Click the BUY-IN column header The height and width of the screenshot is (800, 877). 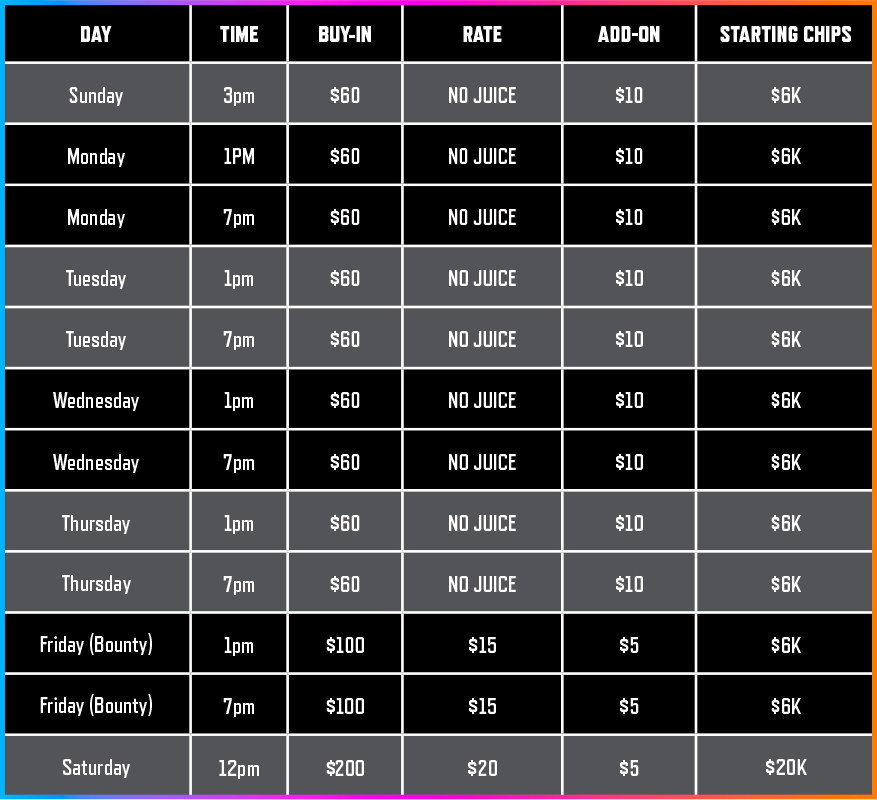[345, 34]
